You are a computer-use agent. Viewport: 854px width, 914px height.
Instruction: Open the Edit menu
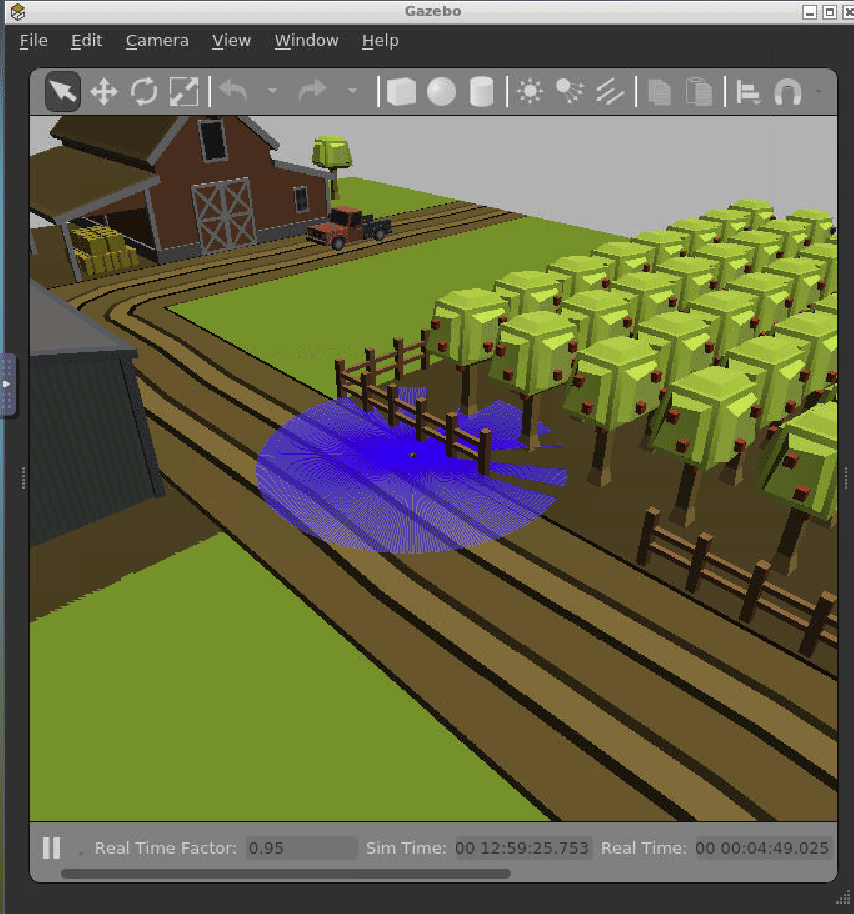pyautogui.click(x=86, y=41)
